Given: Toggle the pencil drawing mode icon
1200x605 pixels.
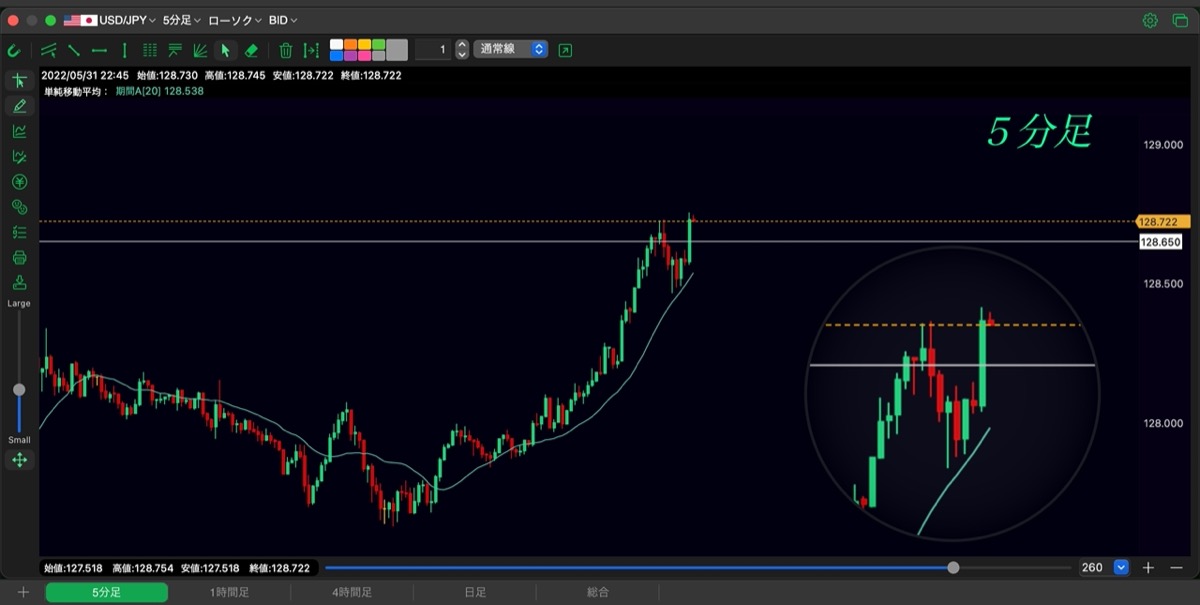Looking at the screenshot, I should pyautogui.click(x=19, y=106).
